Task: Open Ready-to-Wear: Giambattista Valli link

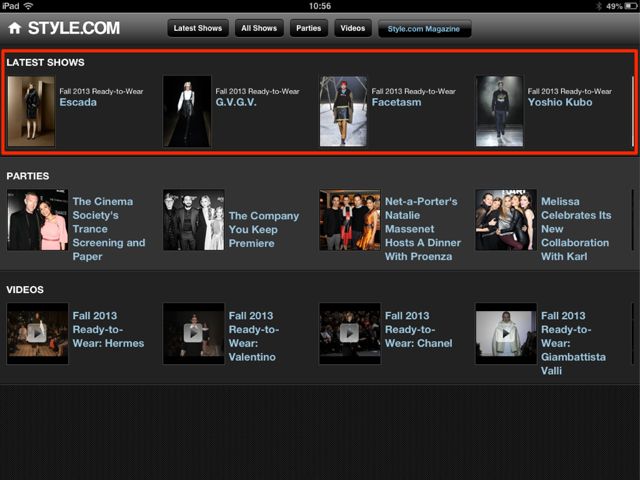Action: (573, 343)
